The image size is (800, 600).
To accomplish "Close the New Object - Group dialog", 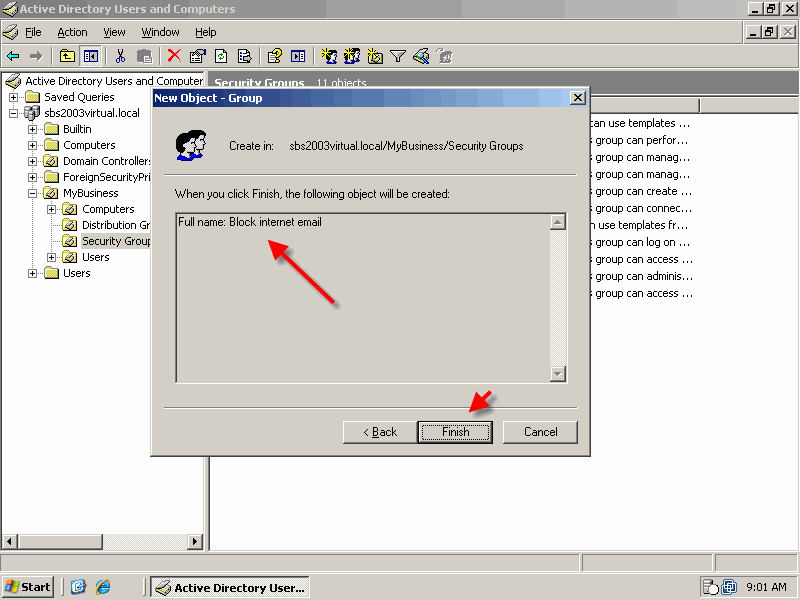I will tap(577, 97).
